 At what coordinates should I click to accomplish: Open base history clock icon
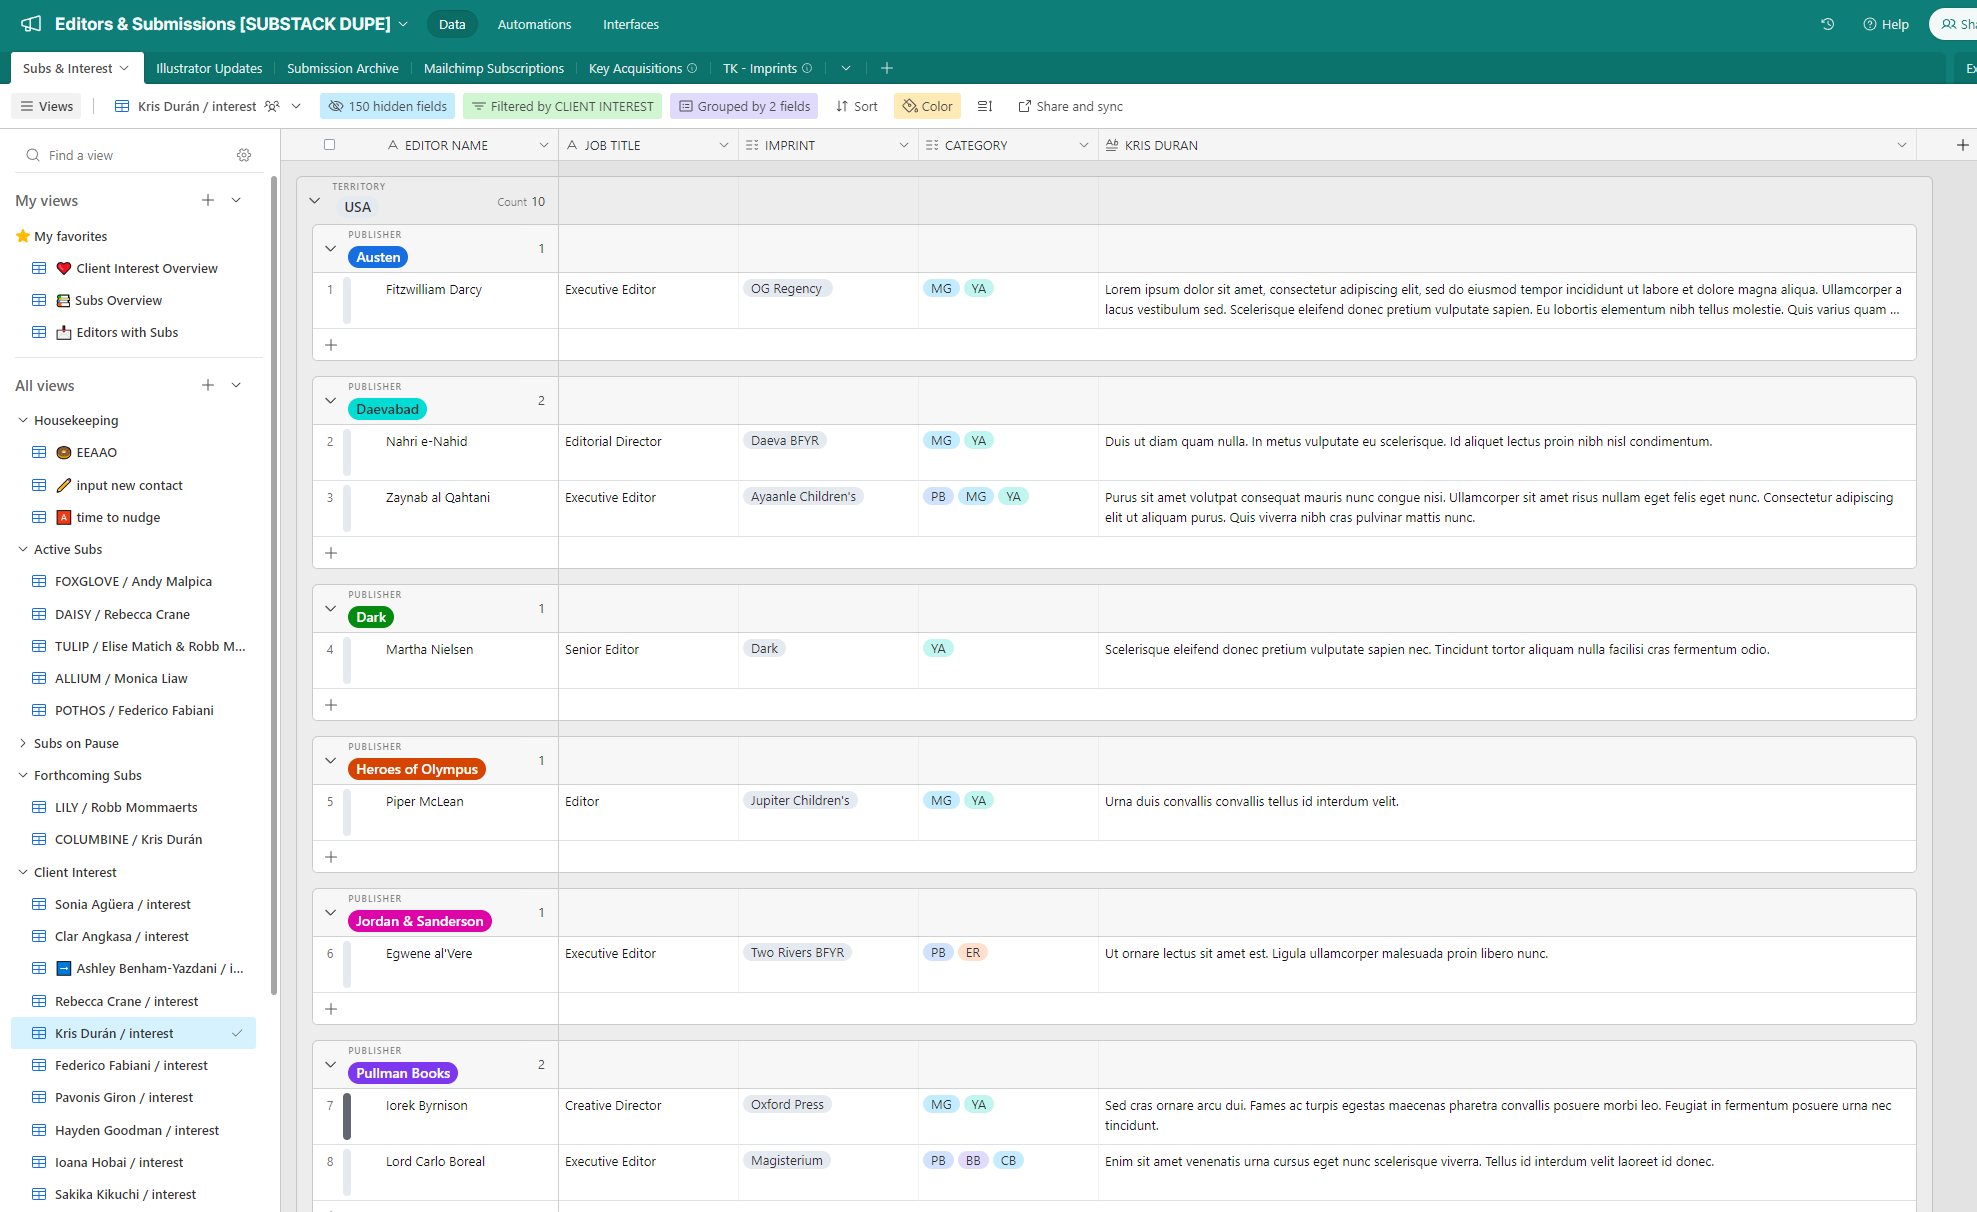click(x=1827, y=24)
